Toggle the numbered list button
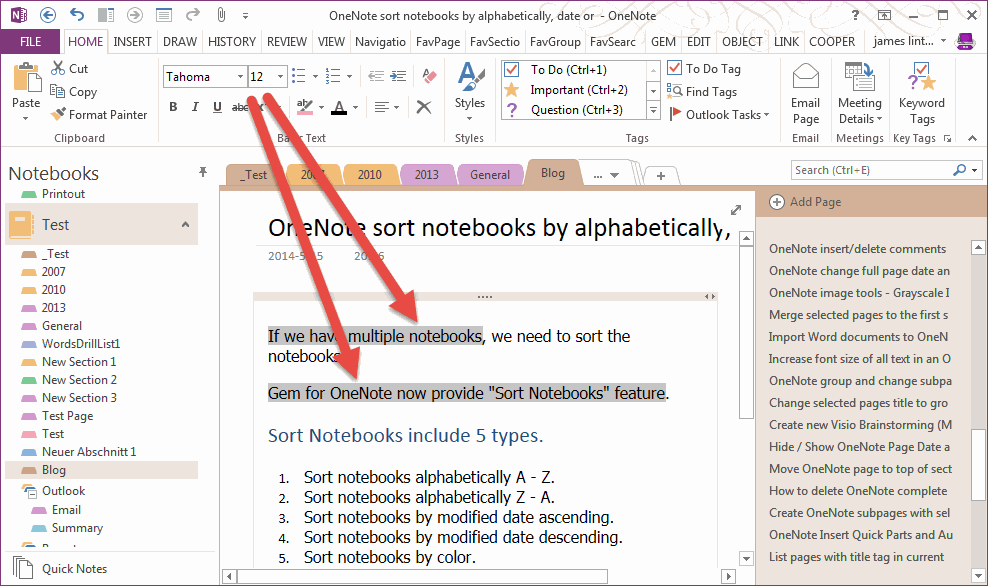The height and width of the screenshot is (586, 988). (333, 76)
